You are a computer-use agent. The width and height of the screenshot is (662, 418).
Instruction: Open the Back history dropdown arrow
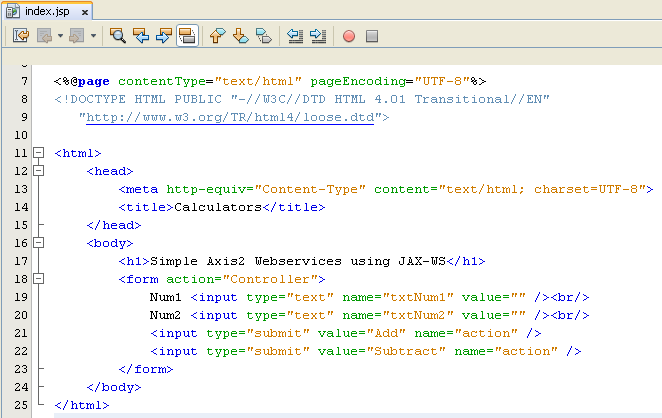pos(60,36)
